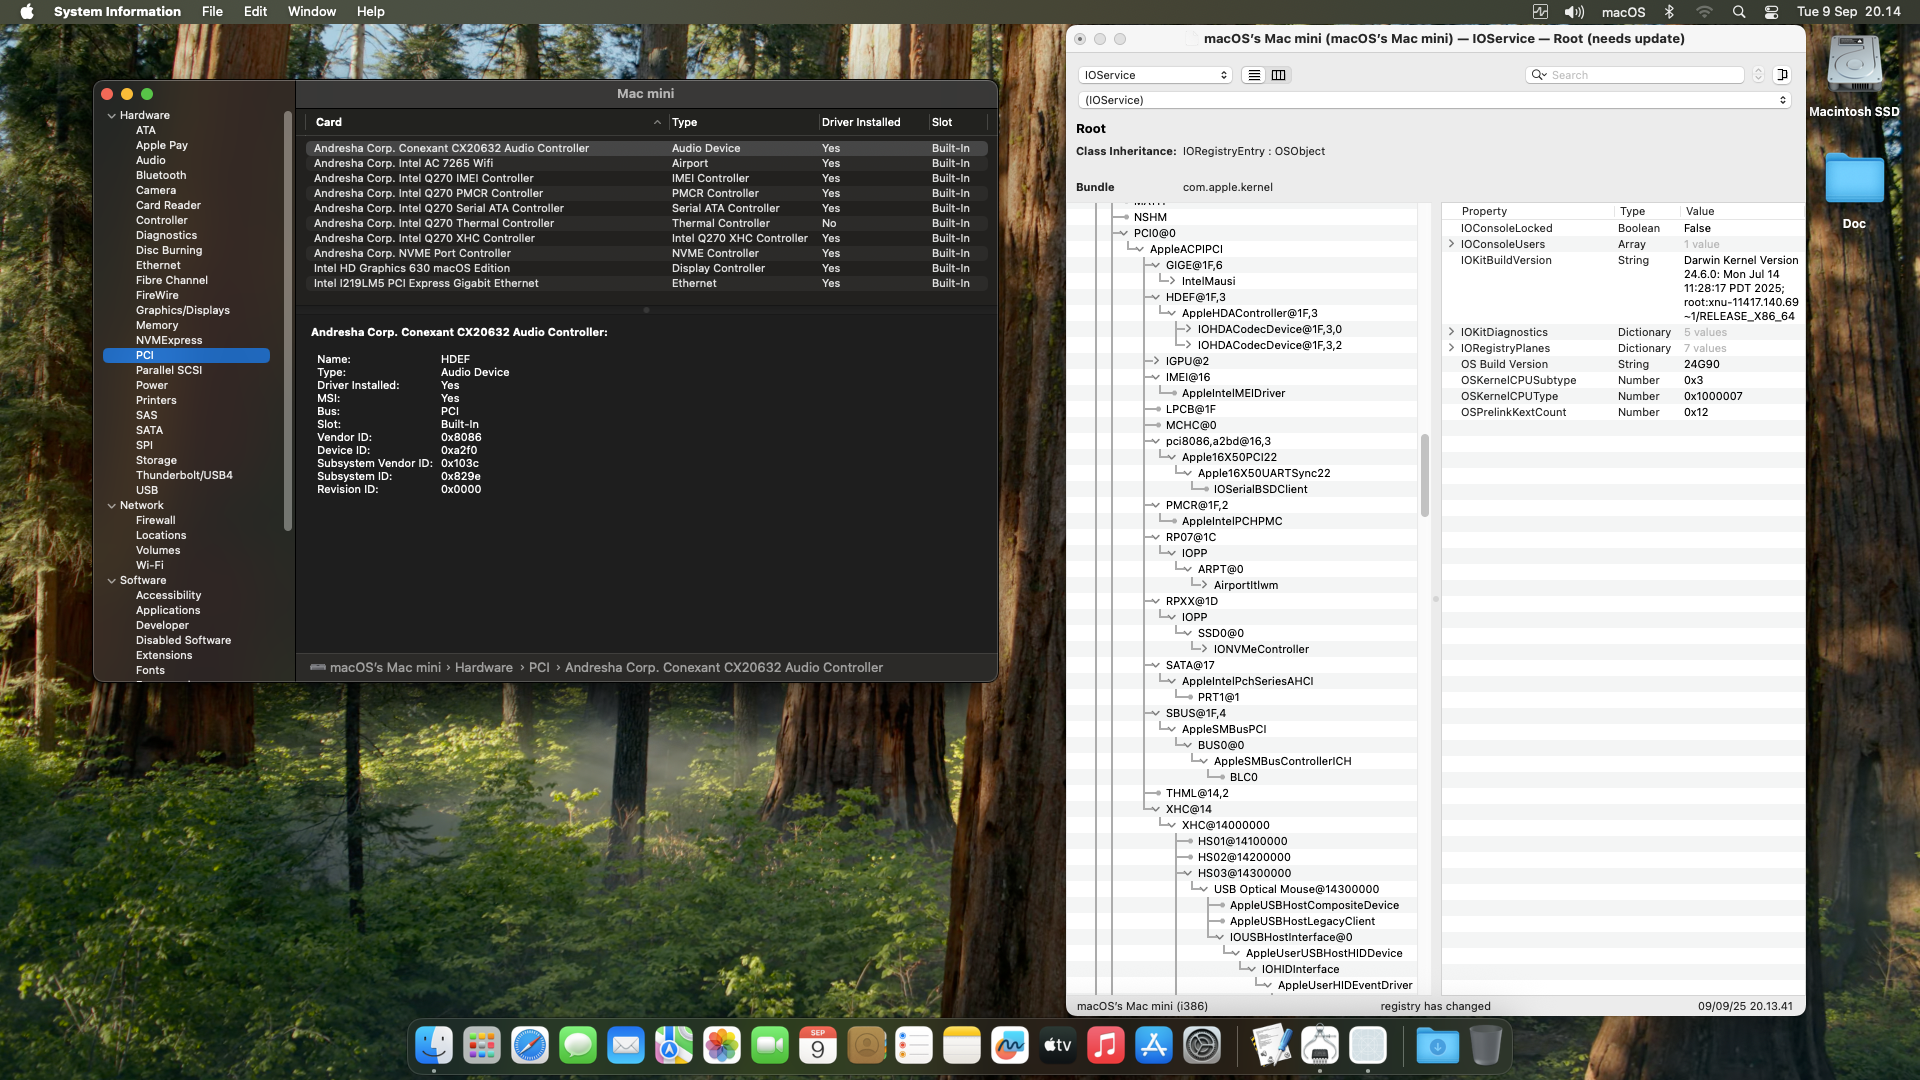This screenshot has height=1080, width=1920.
Task: Open the Window menu
Action: pos(312,12)
